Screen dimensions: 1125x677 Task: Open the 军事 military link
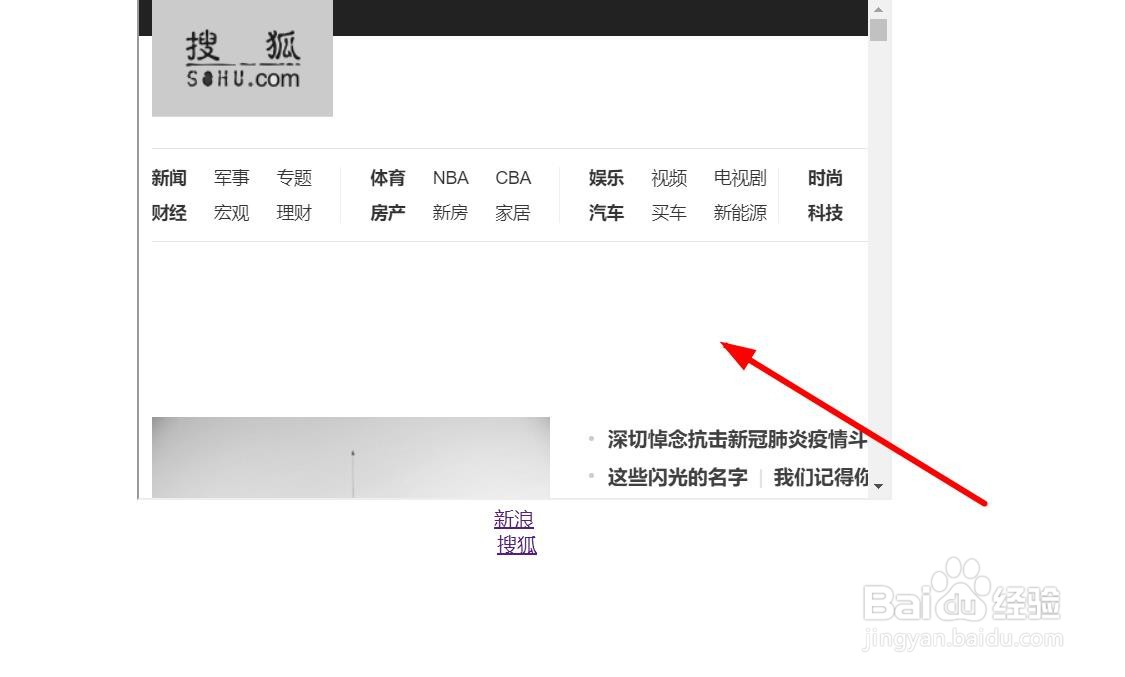click(232, 178)
